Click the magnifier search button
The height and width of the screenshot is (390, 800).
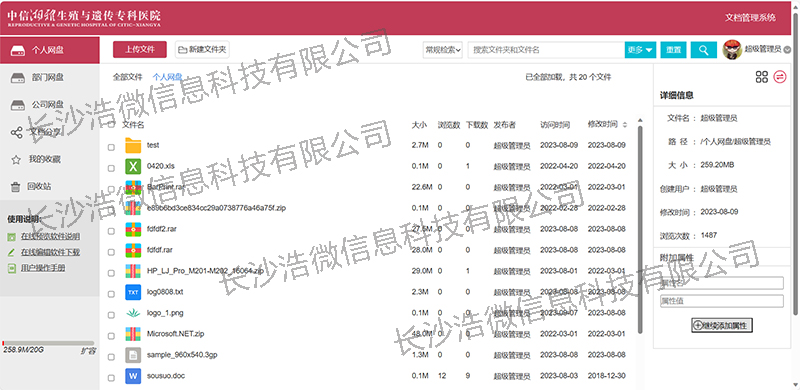tap(704, 50)
